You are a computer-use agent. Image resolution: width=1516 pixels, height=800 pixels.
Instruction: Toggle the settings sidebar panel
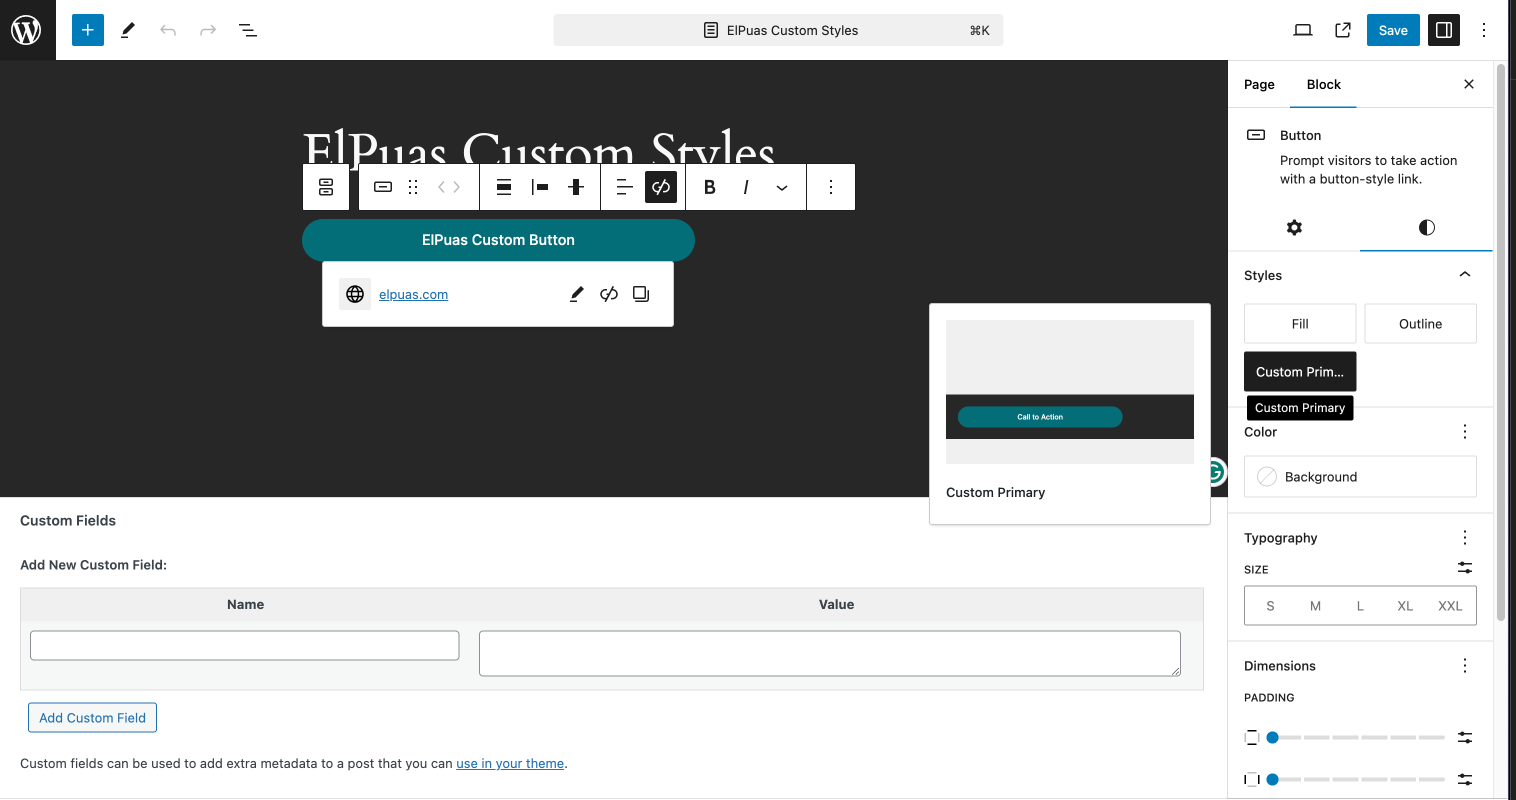1444,30
